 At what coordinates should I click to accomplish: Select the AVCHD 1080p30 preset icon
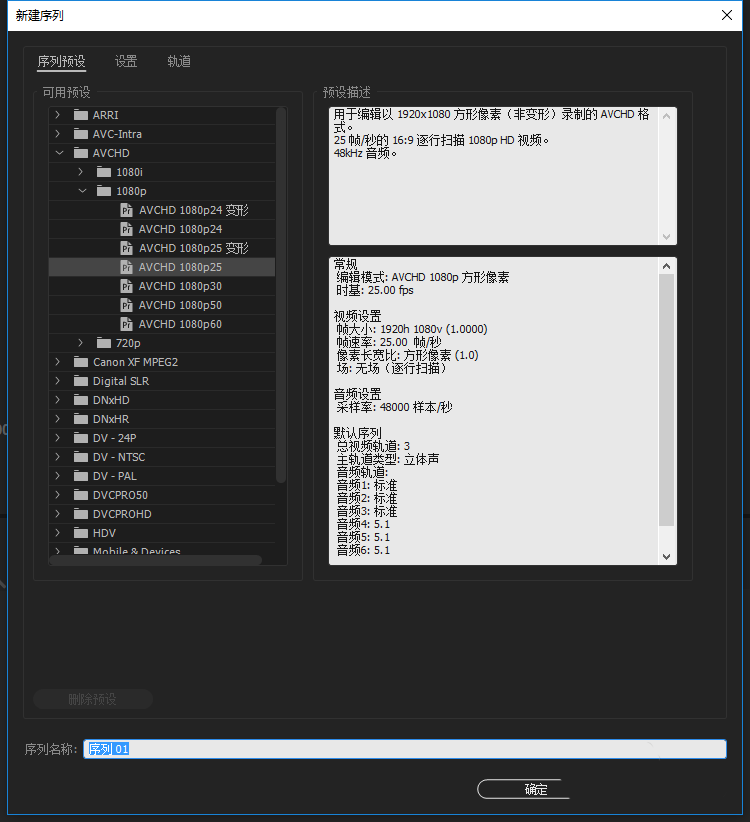tap(126, 286)
